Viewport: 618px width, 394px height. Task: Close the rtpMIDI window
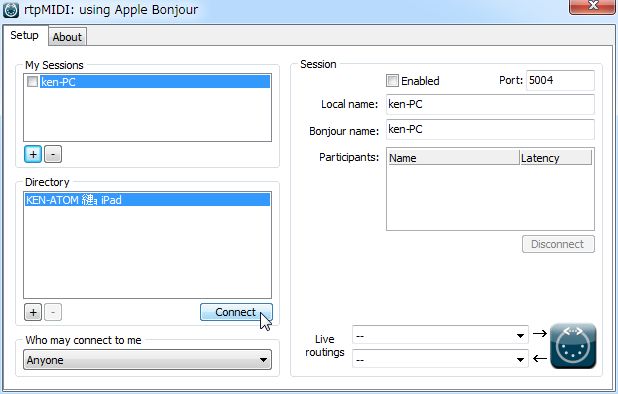(592, 6)
